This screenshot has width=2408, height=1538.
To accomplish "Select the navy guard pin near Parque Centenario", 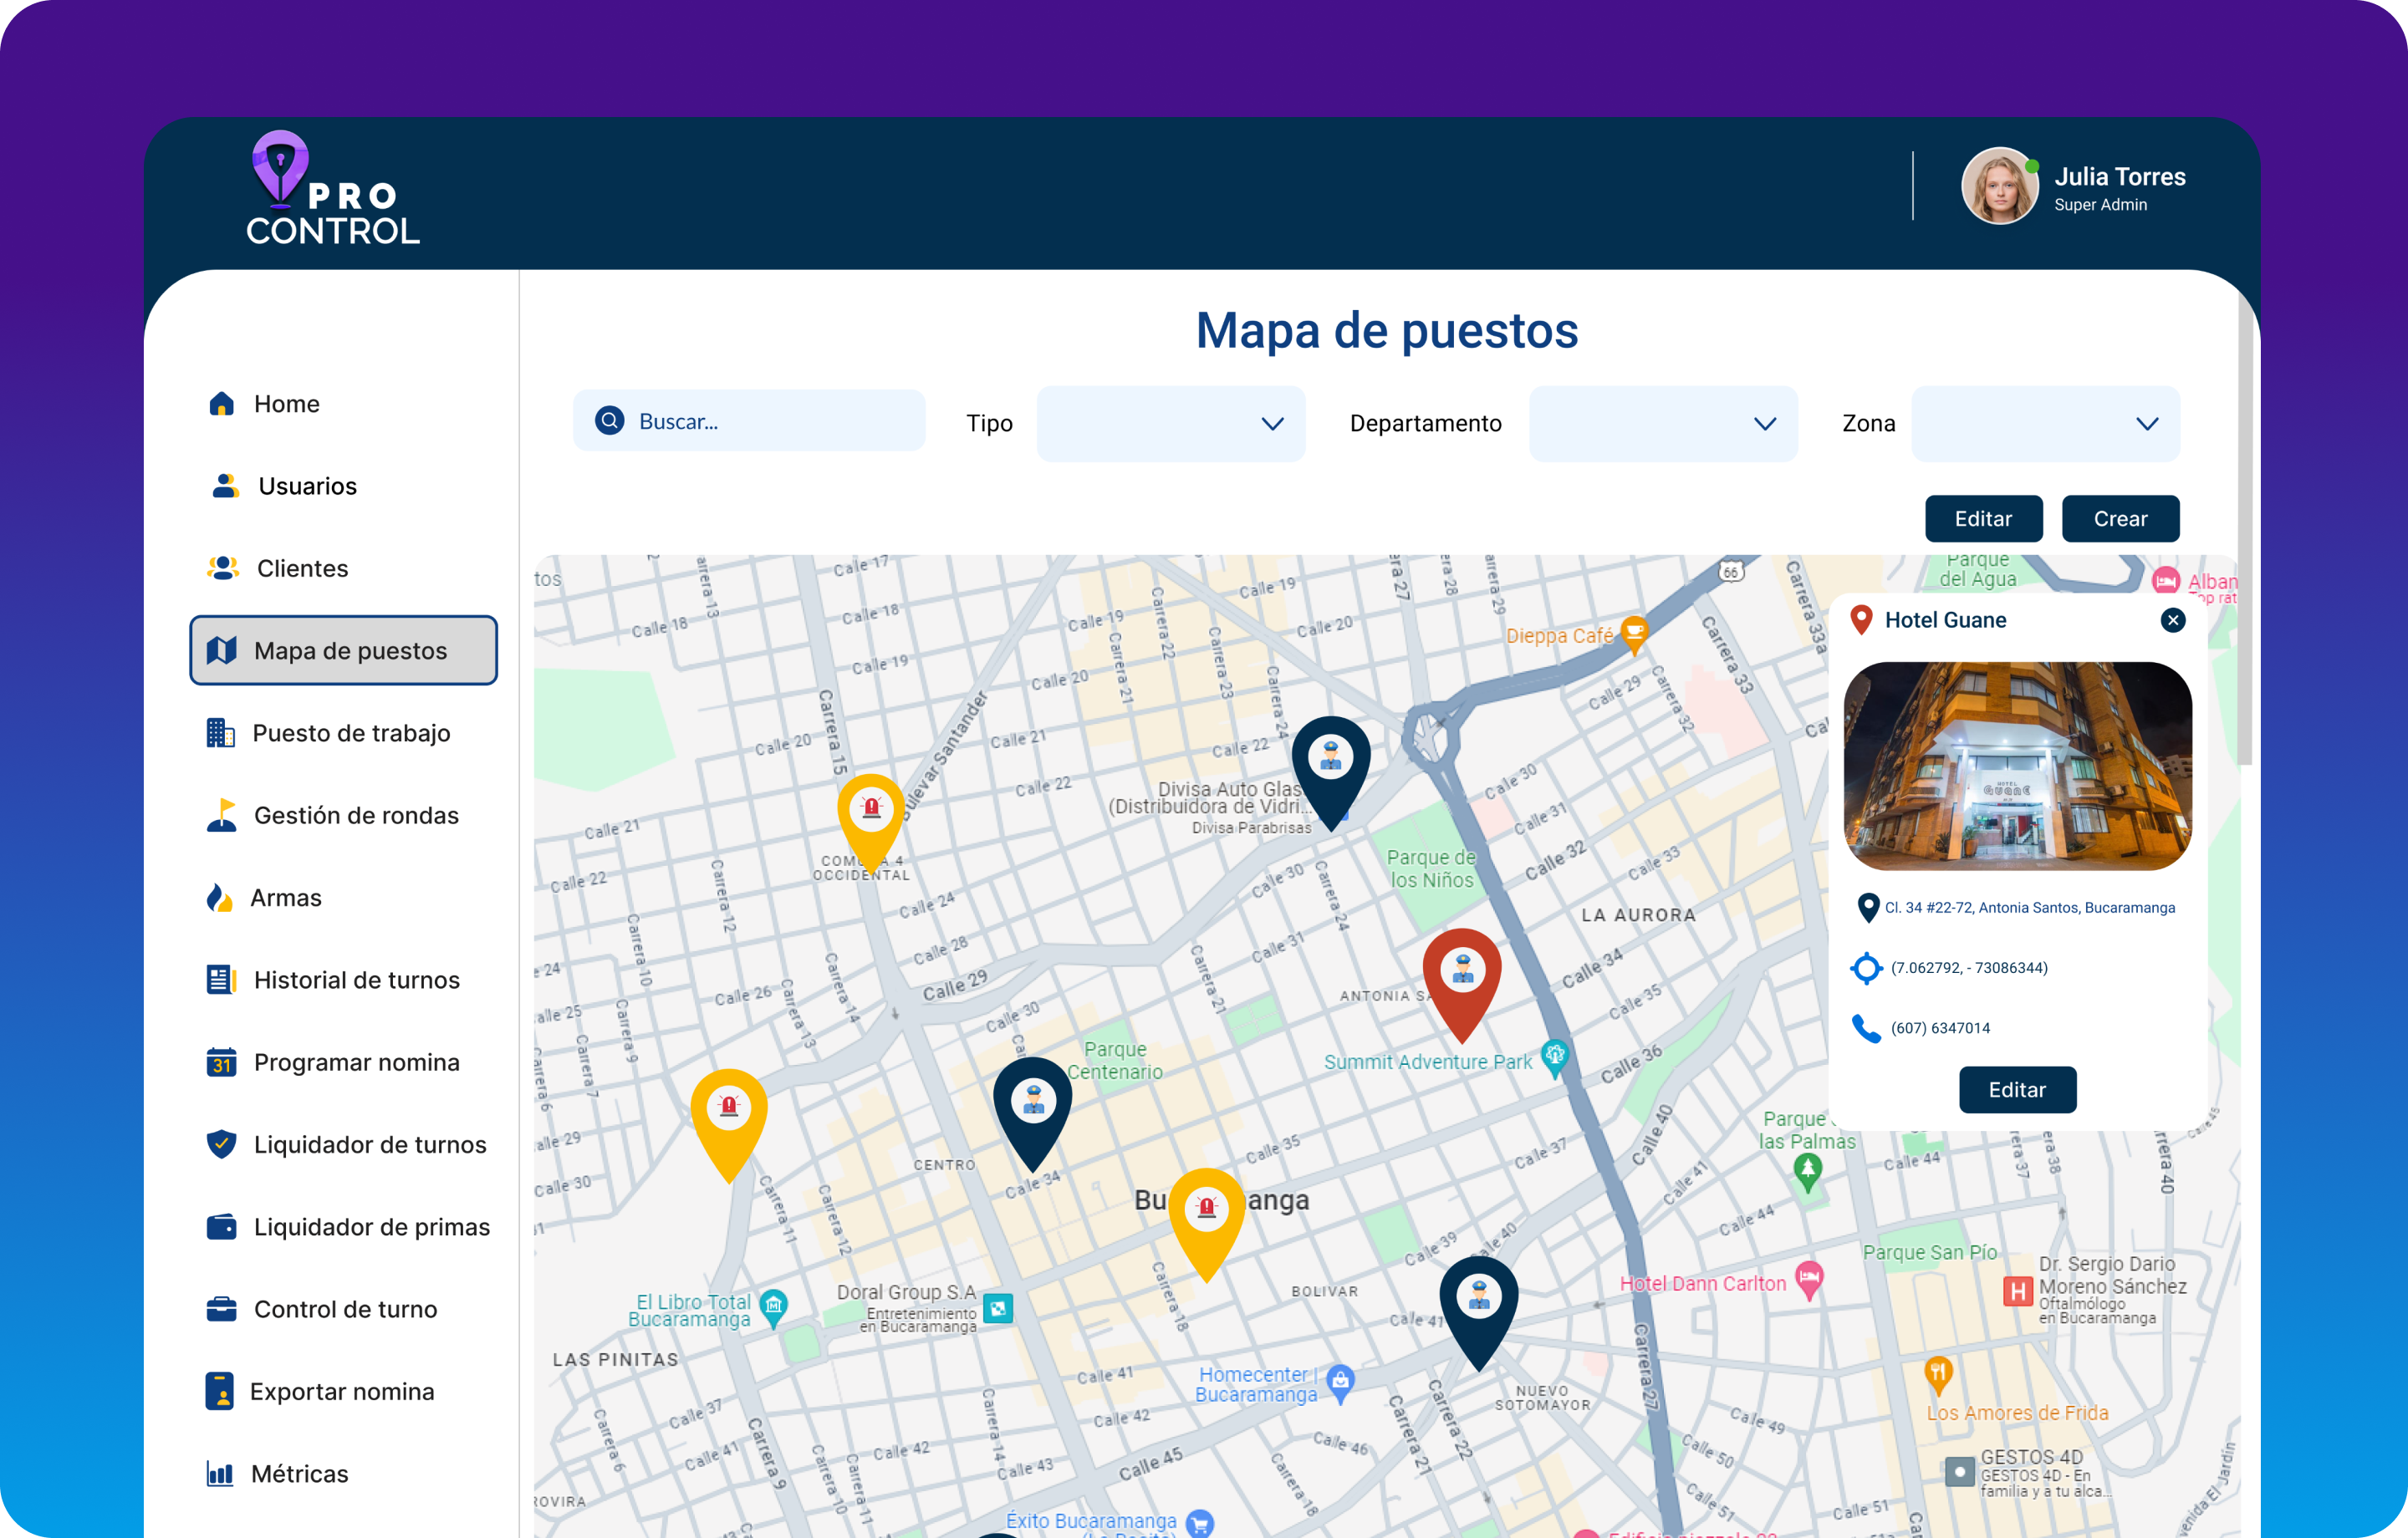I will (1033, 1115).
